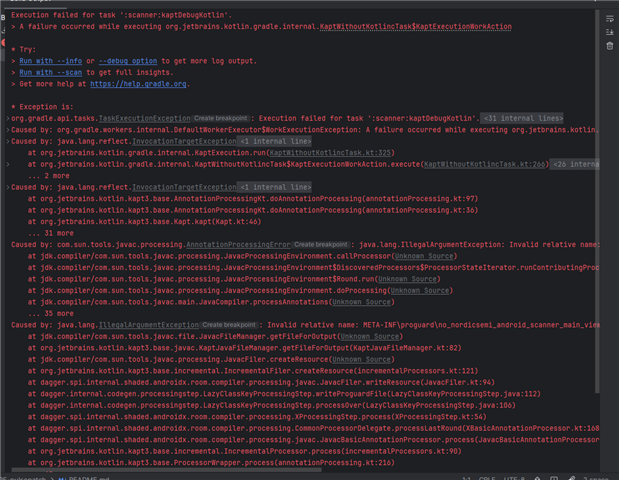Click Unknown Source link after callProcessor
The height and width of the screenshot is (480, 619).
pos(424,256)
